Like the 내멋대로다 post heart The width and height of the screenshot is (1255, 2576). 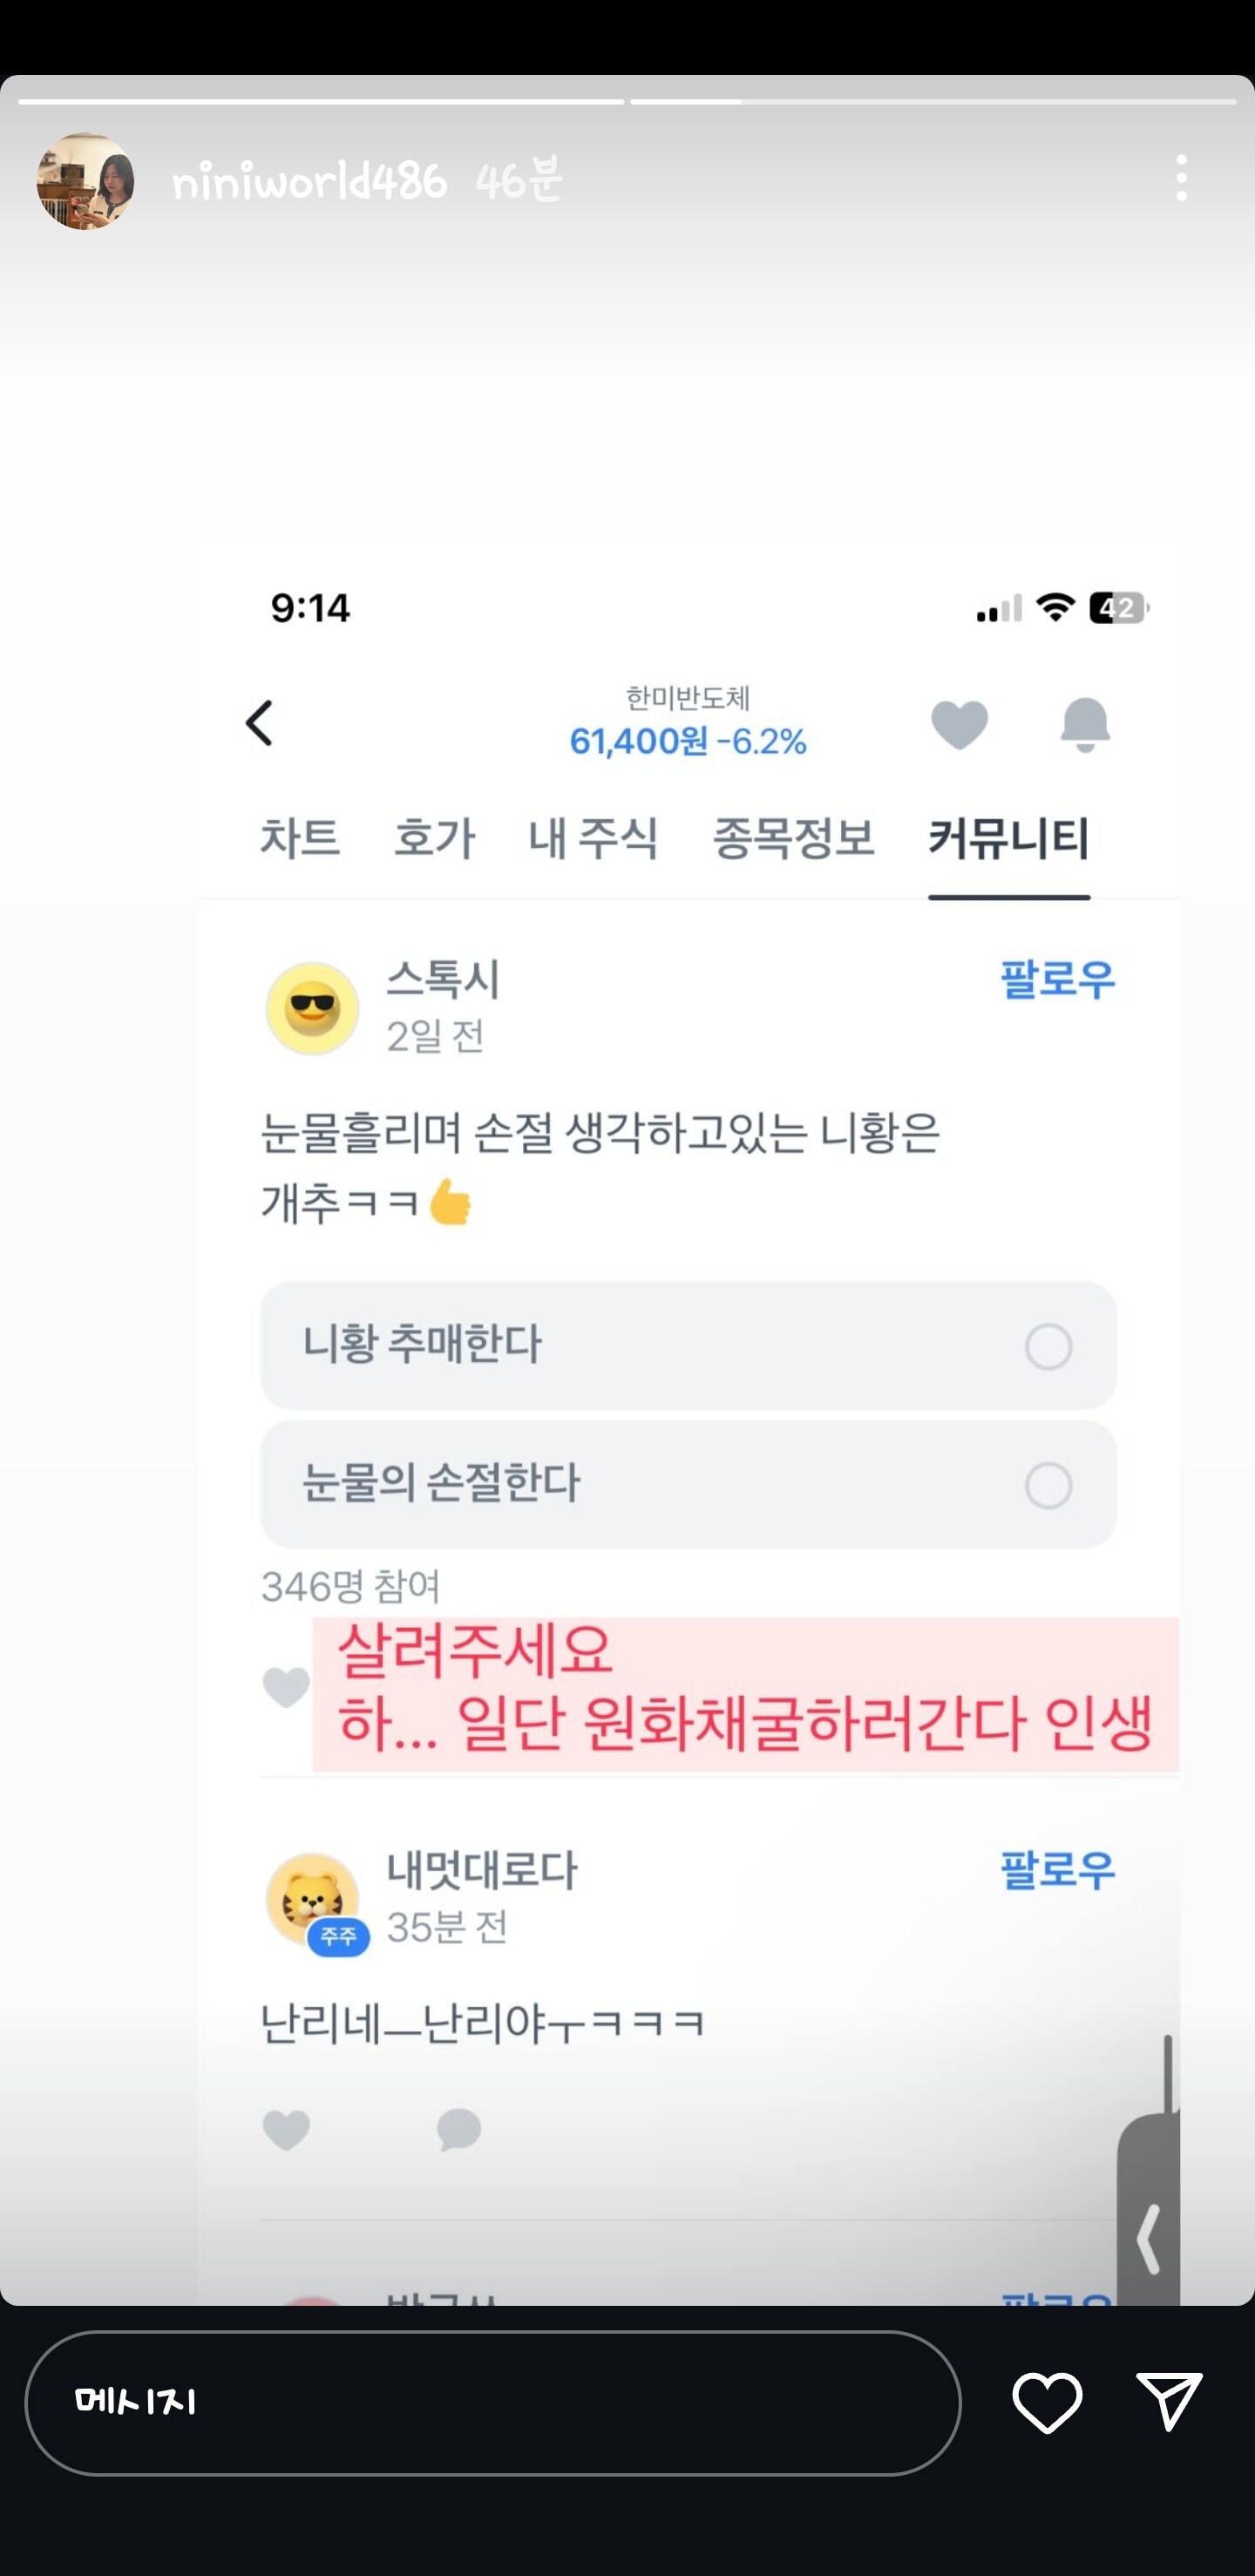click(286, 2130)
